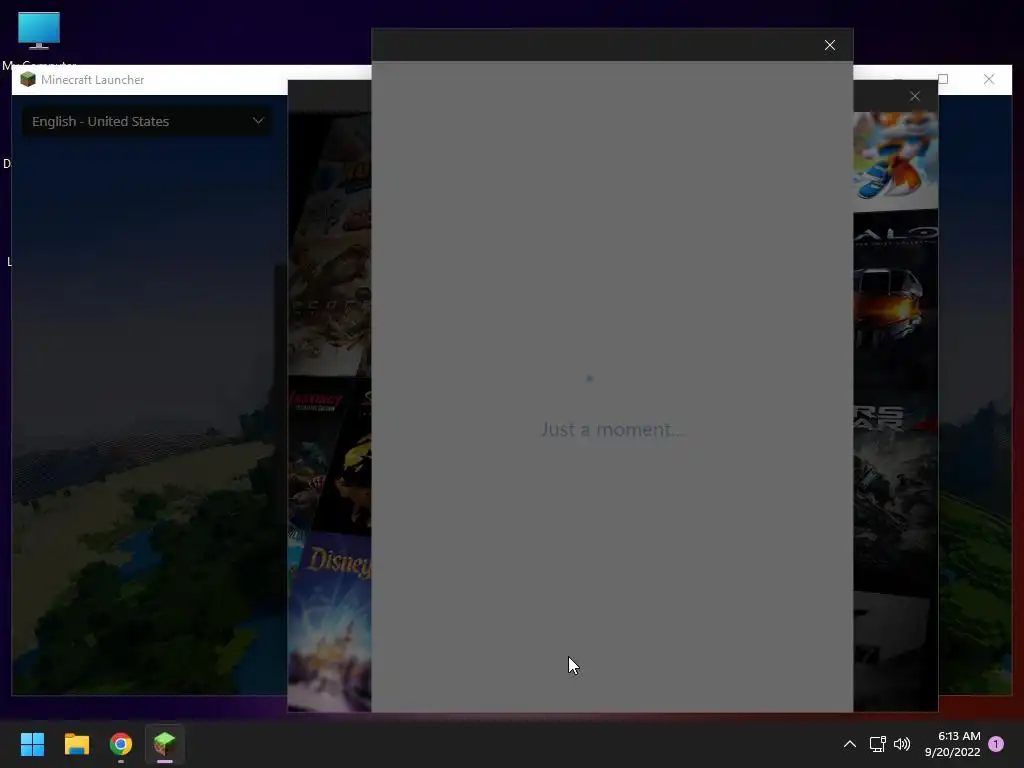The height and width of the screenshot is (768, 1024).
Task: Maximize the Minecraft Launcher window
Action: (943, 80)
